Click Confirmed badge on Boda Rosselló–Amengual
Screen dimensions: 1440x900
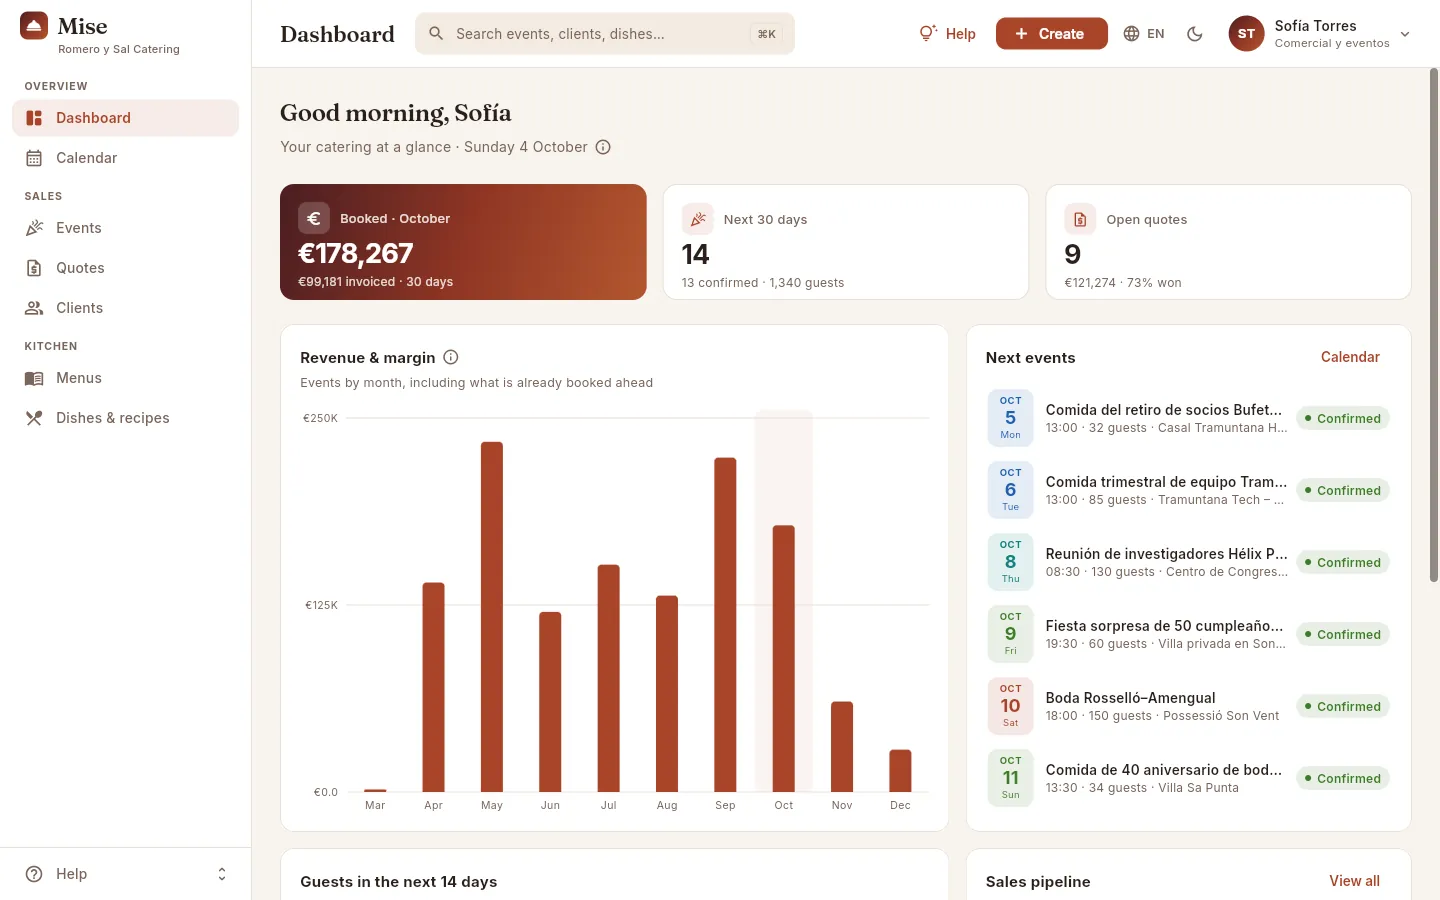[x=1343, y=706]
